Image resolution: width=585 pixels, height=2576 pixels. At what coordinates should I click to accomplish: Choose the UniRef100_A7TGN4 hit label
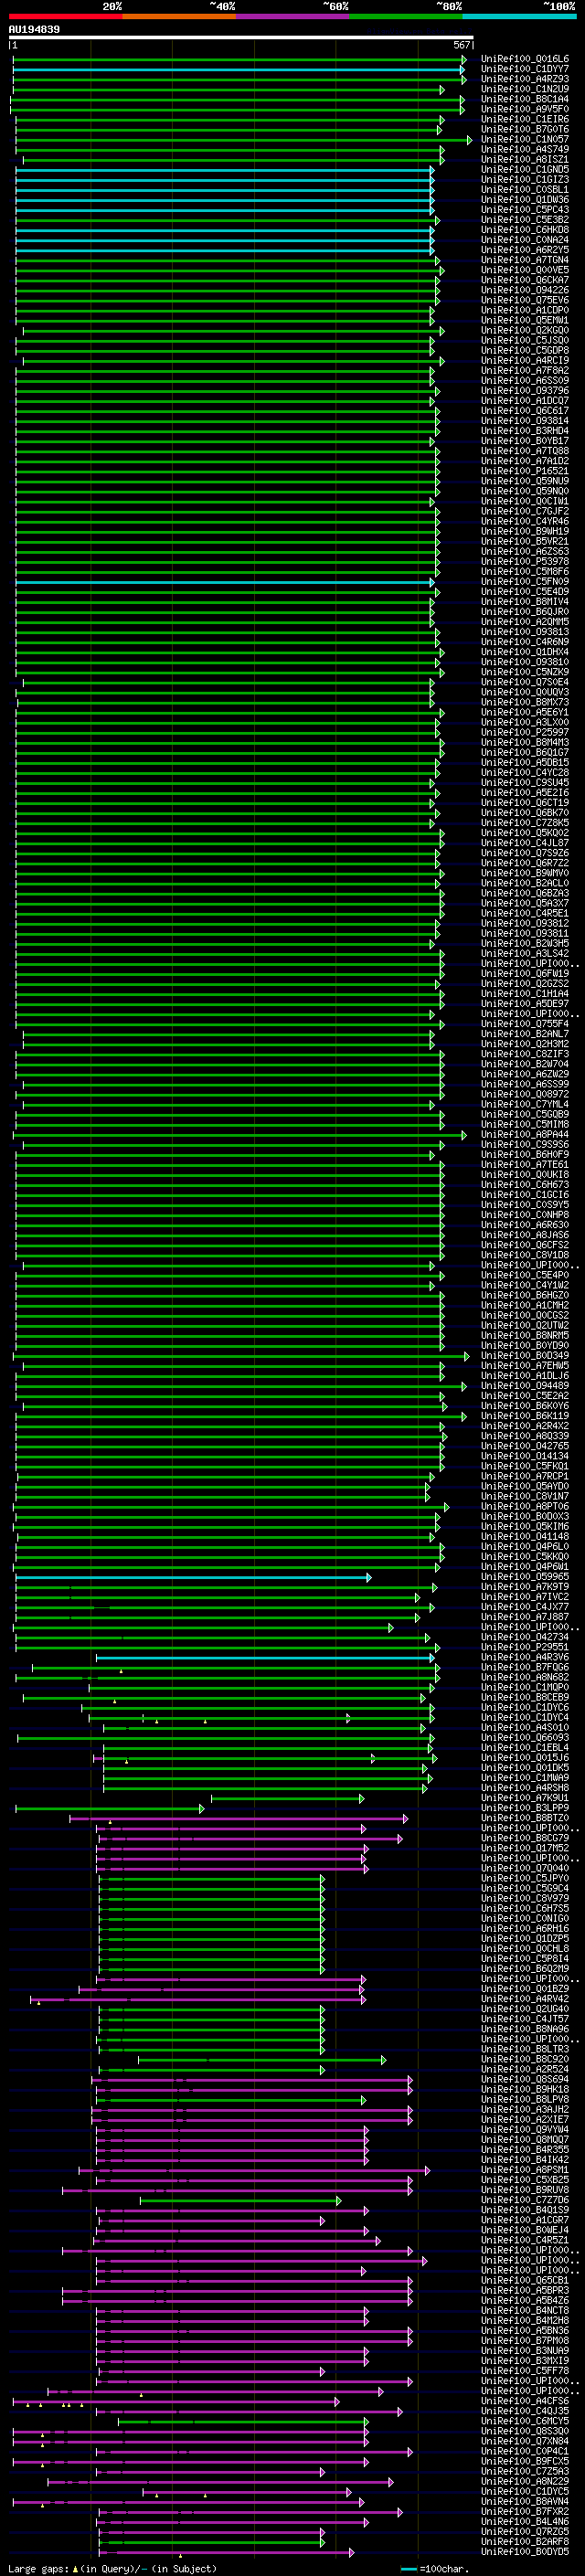point(524,260)
